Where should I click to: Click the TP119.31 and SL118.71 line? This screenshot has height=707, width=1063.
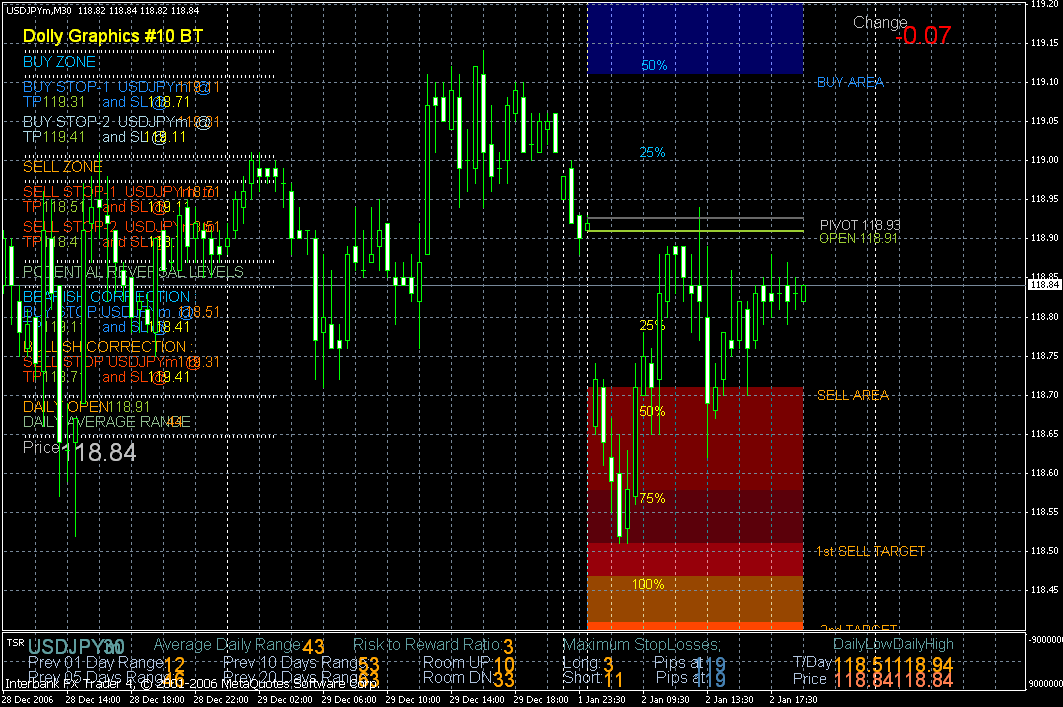point(106,102)
